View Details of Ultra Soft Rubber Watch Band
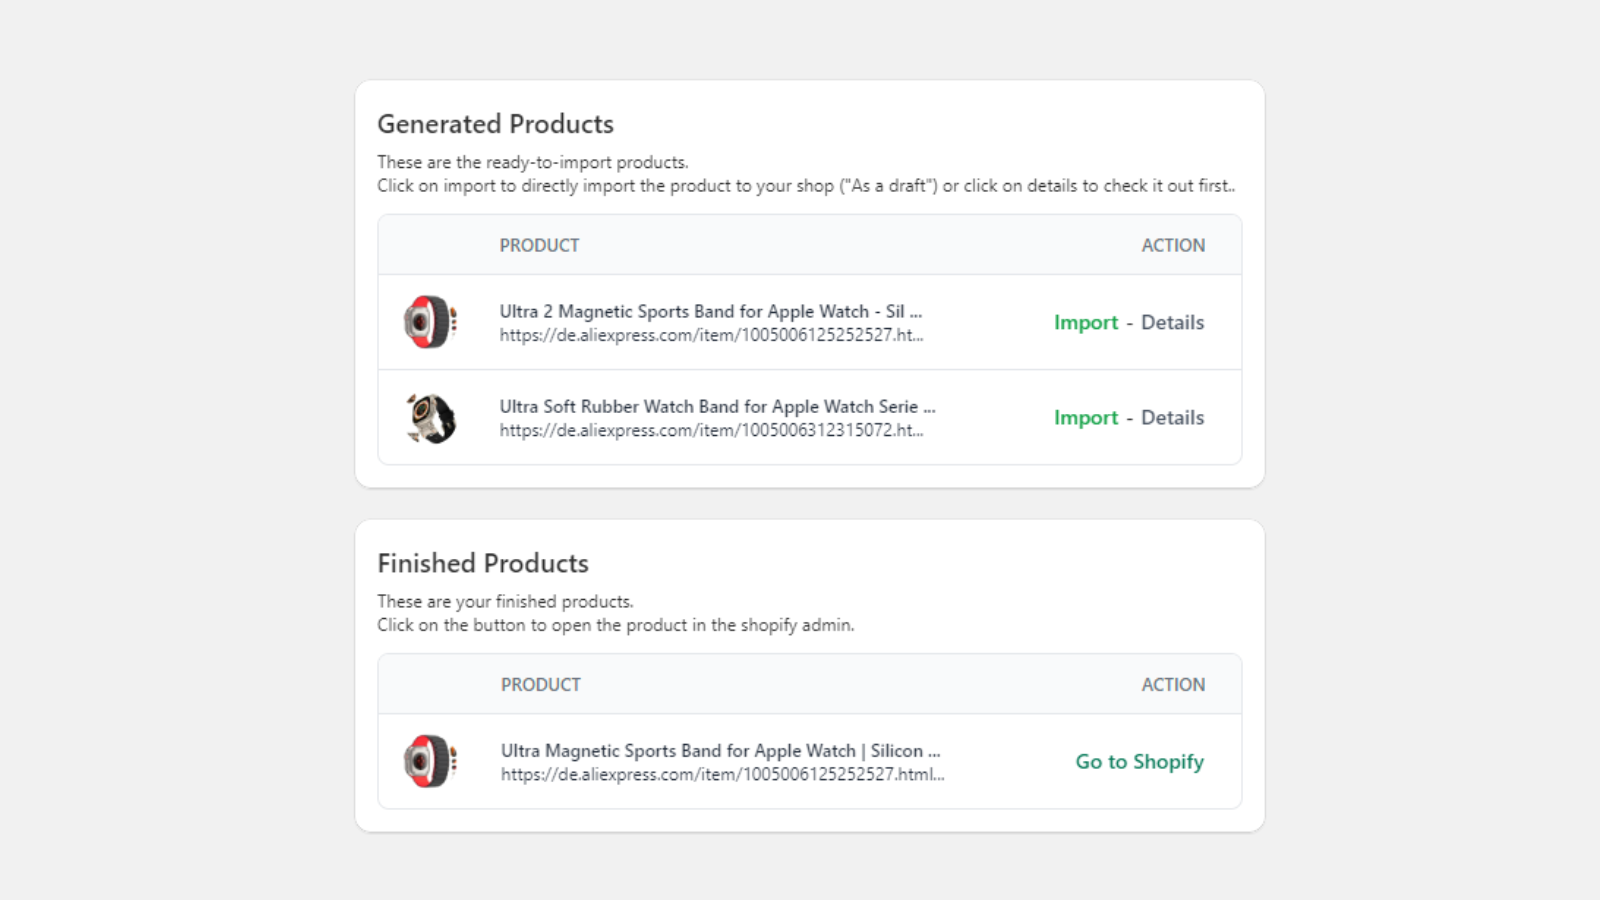 pyautogui.click(x=1172, y=418)
